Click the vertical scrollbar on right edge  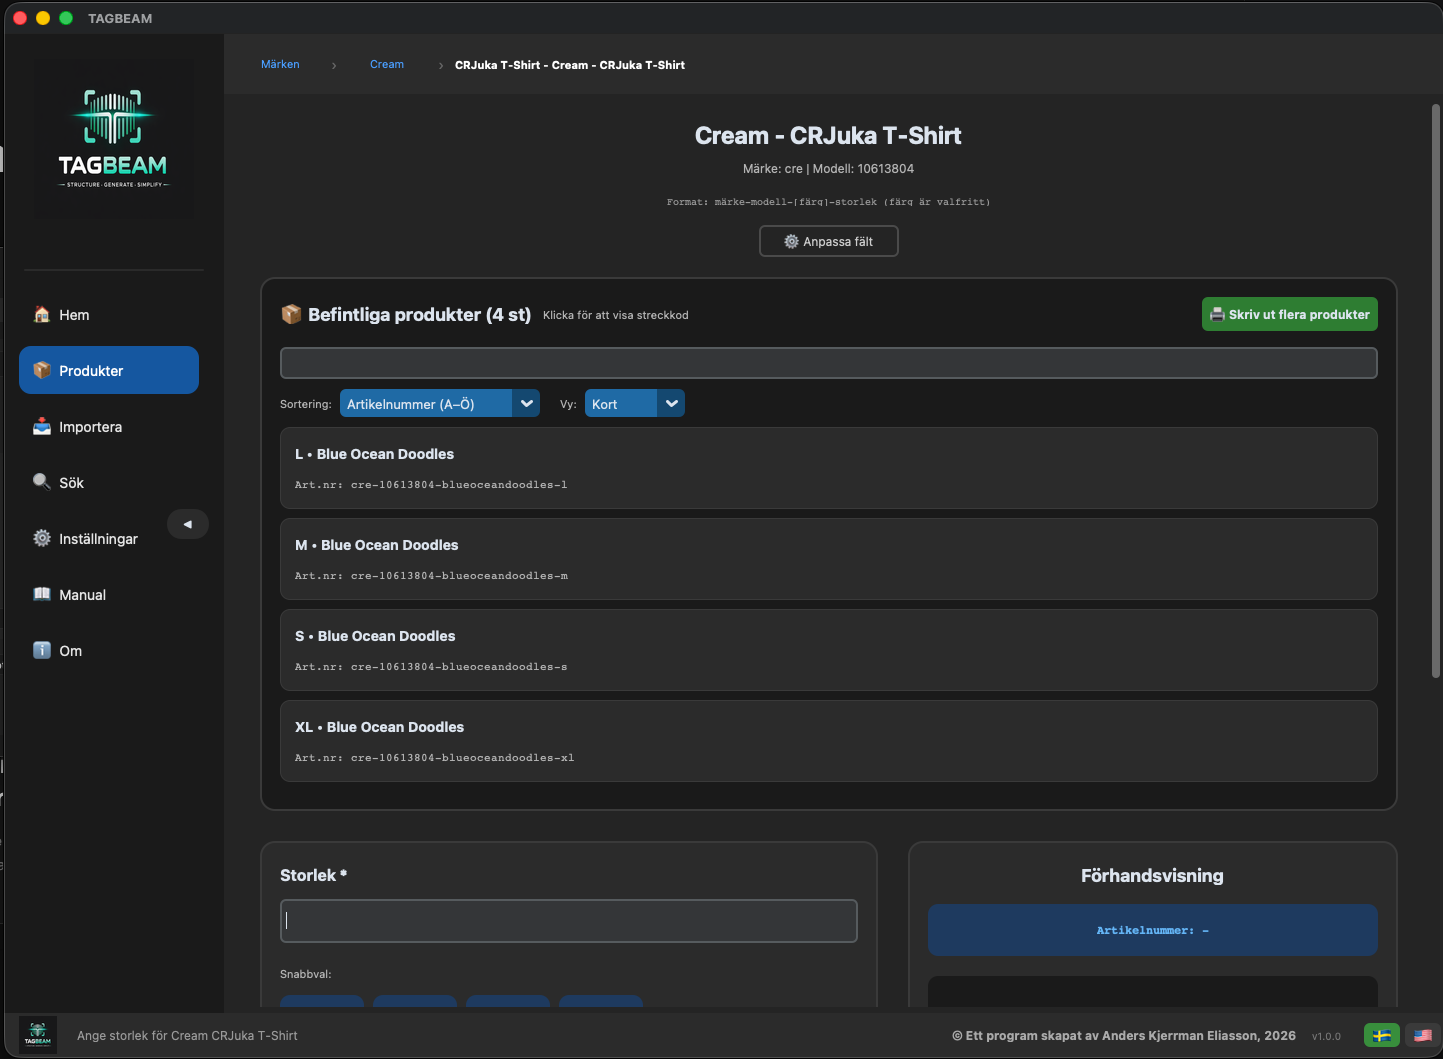click(x=1436, y=390)
